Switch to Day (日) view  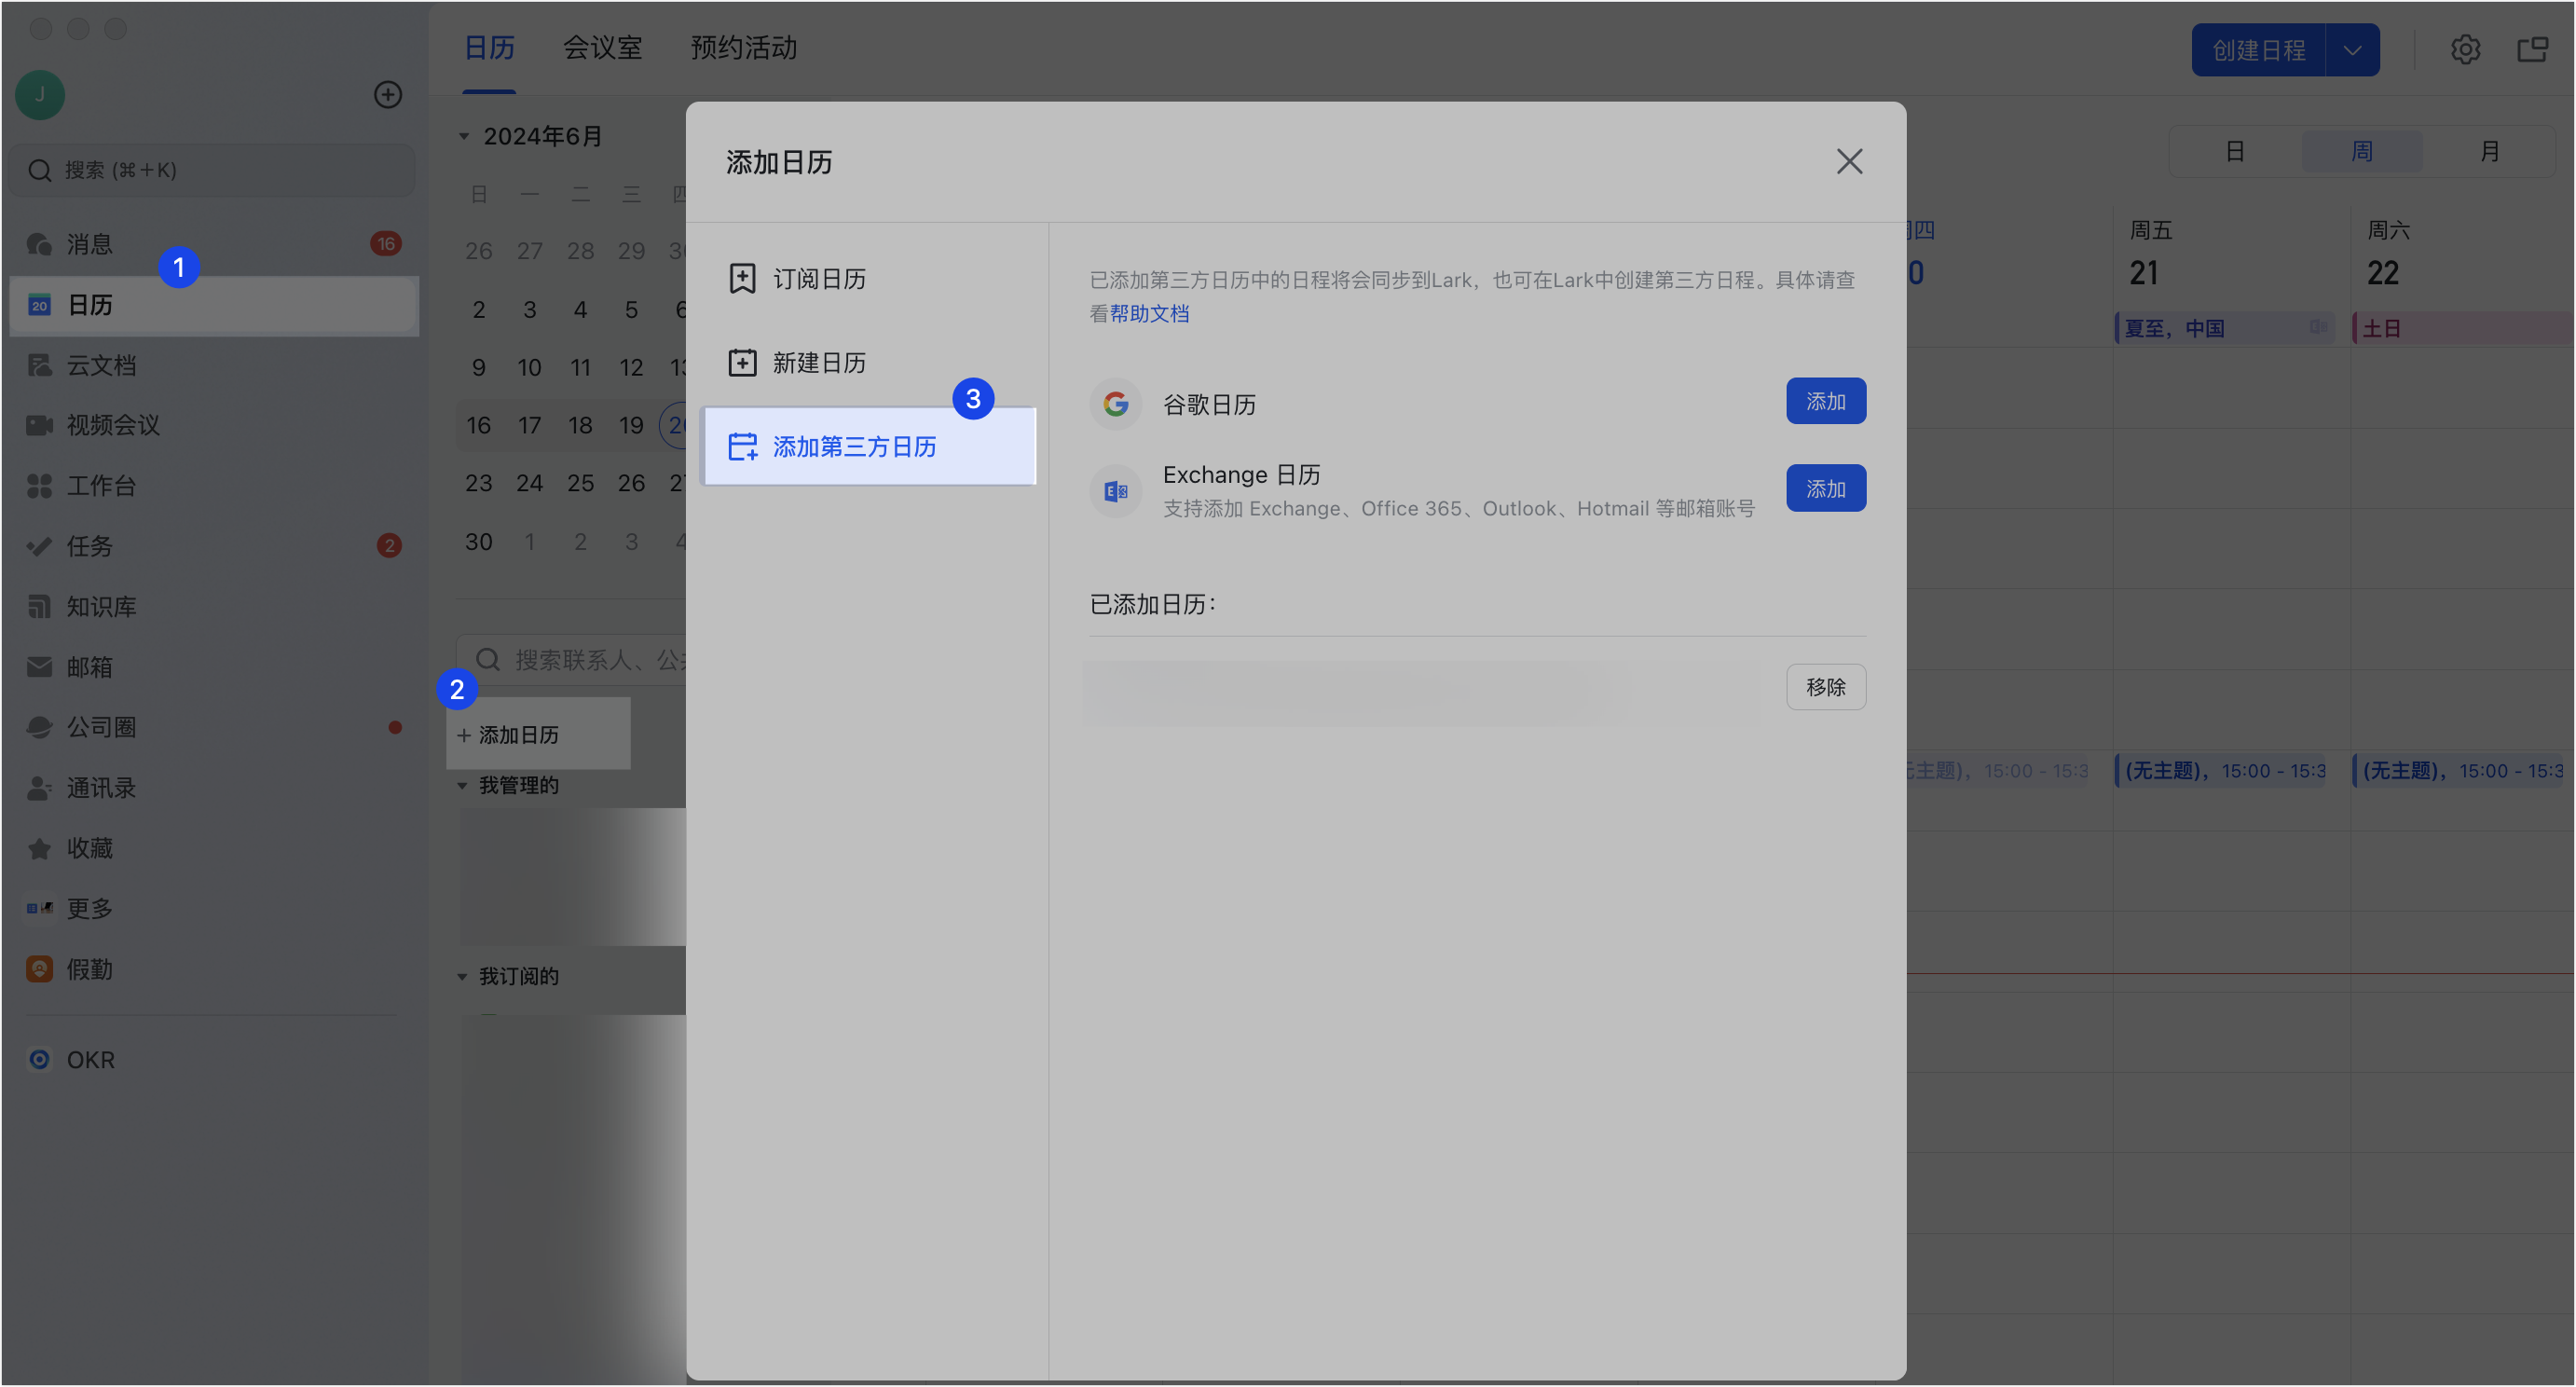click(x=2235, y=152)
